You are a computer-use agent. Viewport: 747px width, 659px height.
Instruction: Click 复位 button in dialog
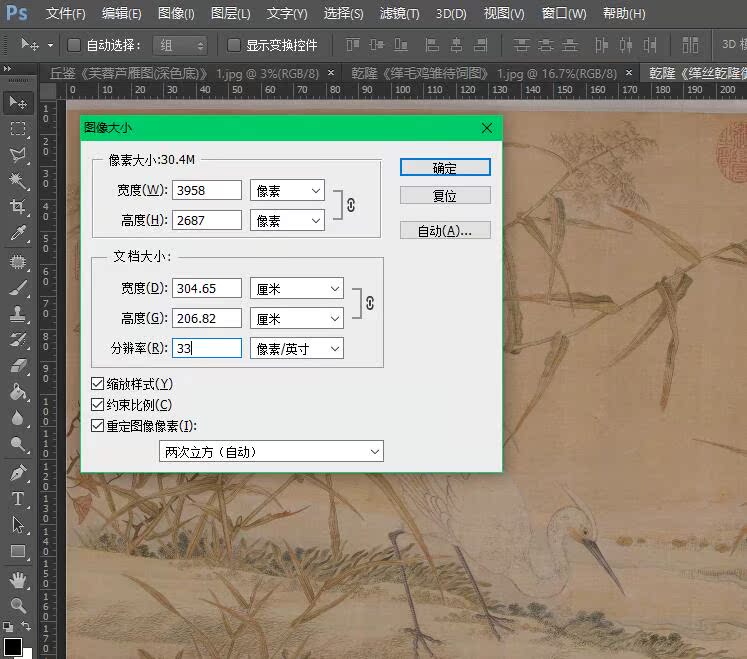pos(445,195)
